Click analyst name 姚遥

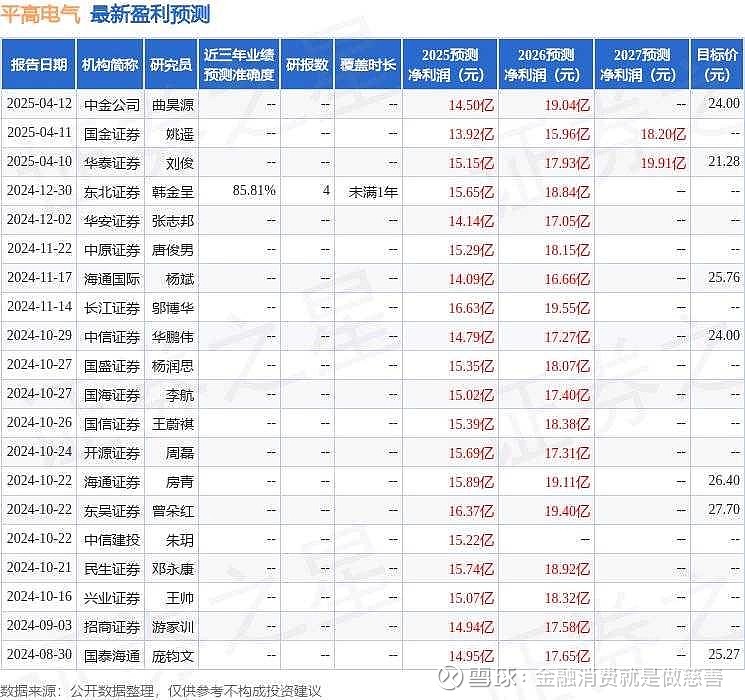point(180,134)
